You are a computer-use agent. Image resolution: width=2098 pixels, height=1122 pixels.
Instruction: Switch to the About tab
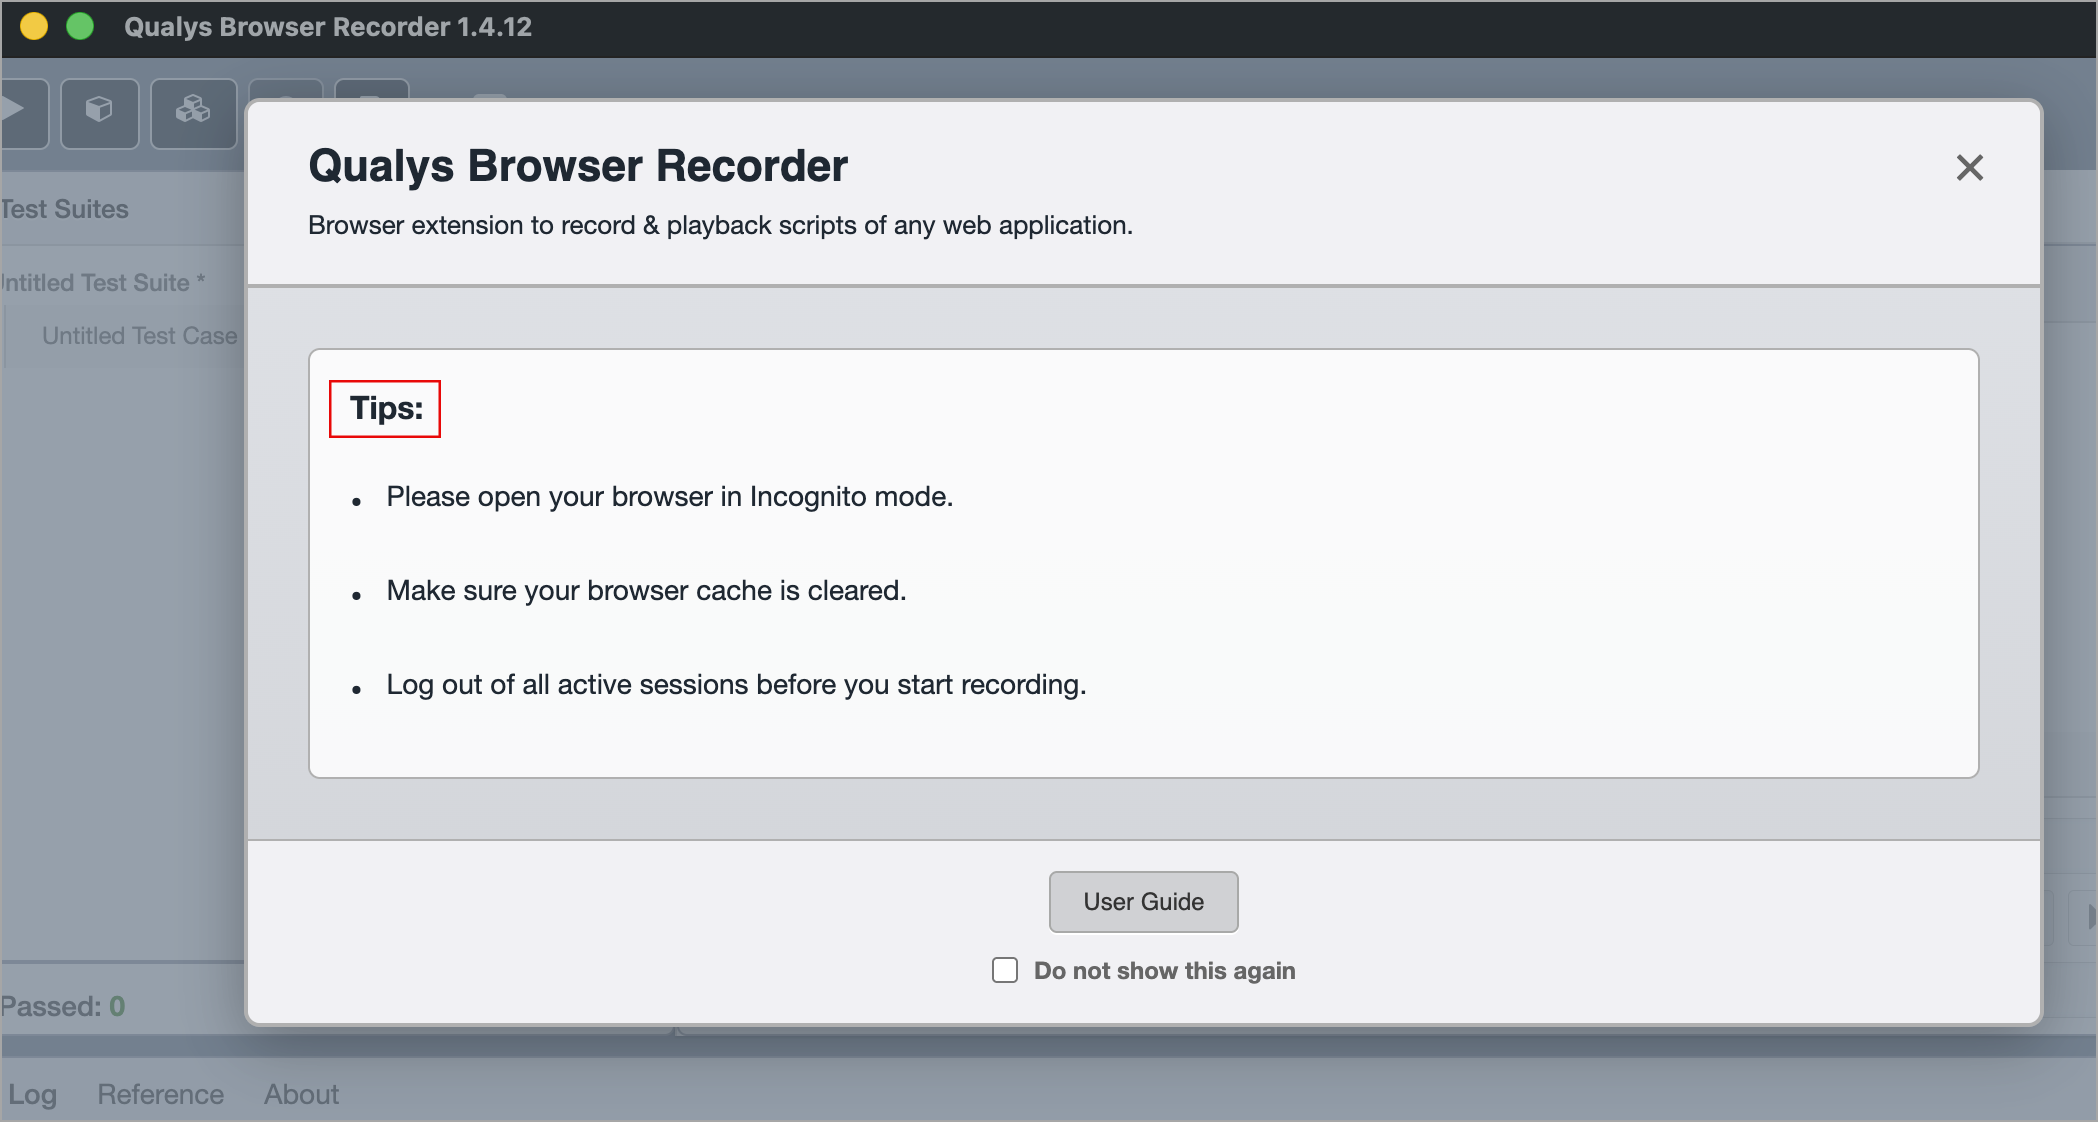[x=301, y=1094]
